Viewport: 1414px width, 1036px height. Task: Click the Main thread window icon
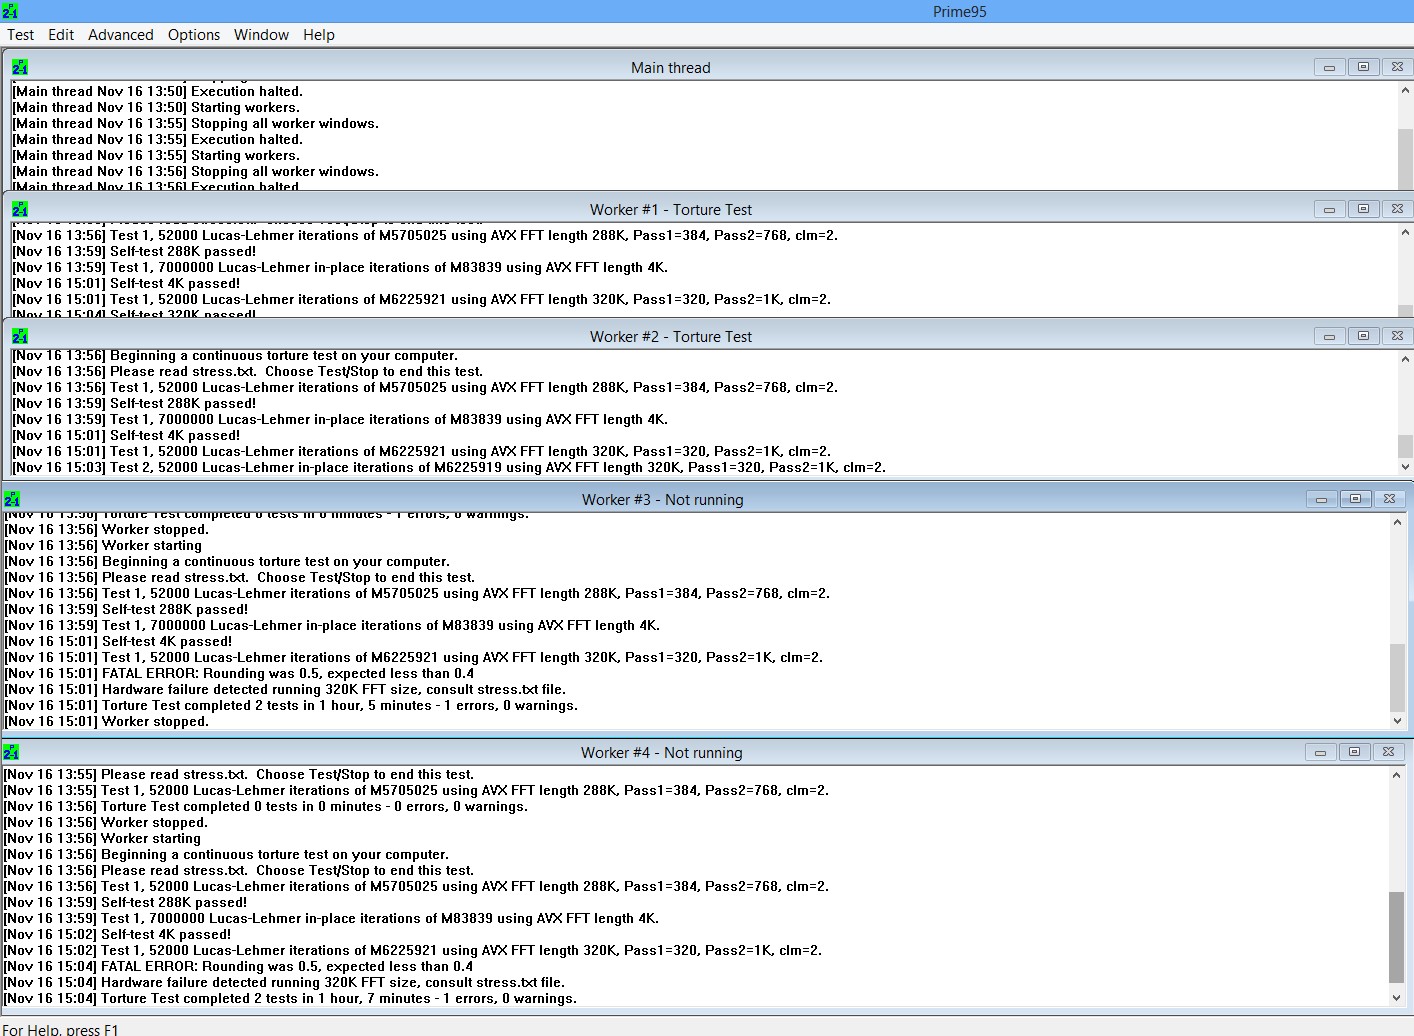click(x=20, y=67)
